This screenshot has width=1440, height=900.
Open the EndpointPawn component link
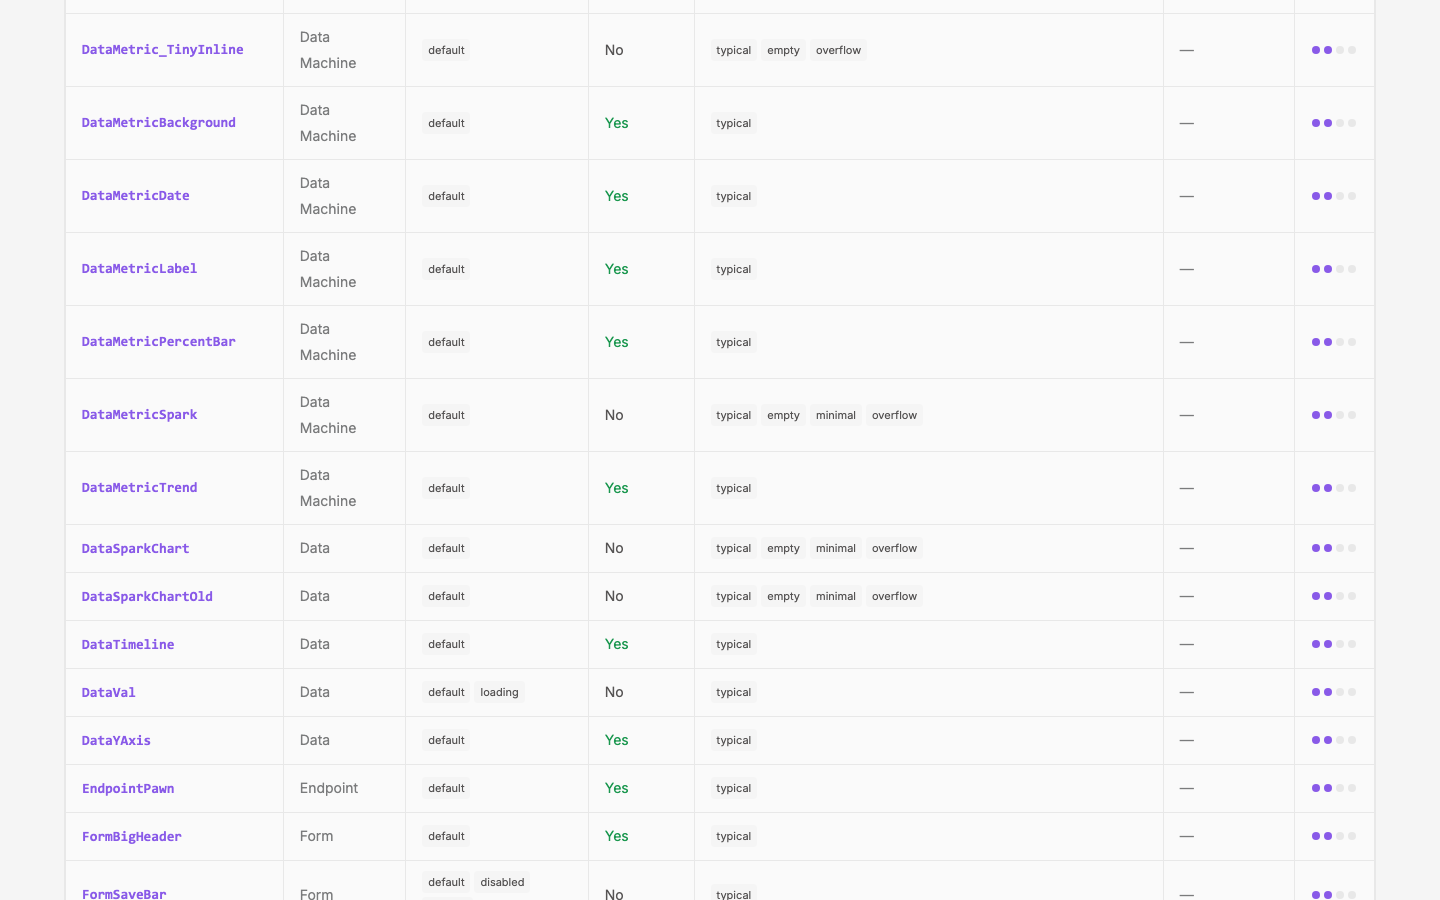point(128,789)
